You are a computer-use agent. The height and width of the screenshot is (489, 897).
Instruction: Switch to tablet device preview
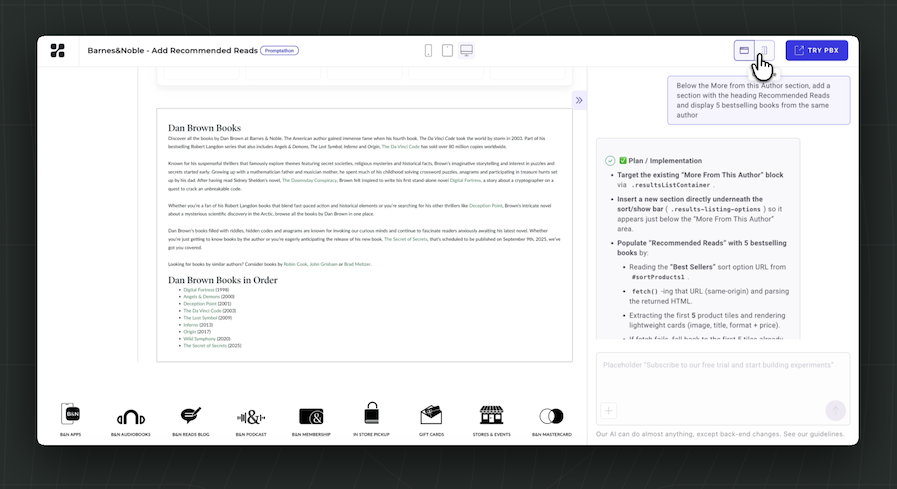pos(447,50)
